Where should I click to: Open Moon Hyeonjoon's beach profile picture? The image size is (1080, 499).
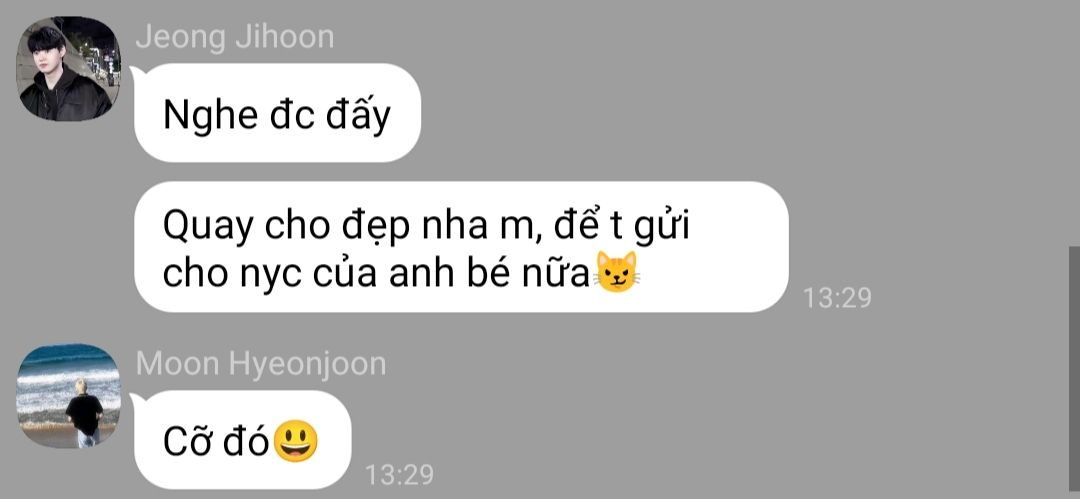[69, 396]
